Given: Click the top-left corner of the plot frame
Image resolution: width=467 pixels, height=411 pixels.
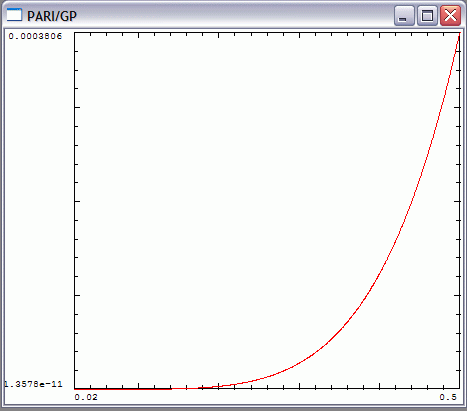Looking at the screenshot, I should (x=75, y=33).
